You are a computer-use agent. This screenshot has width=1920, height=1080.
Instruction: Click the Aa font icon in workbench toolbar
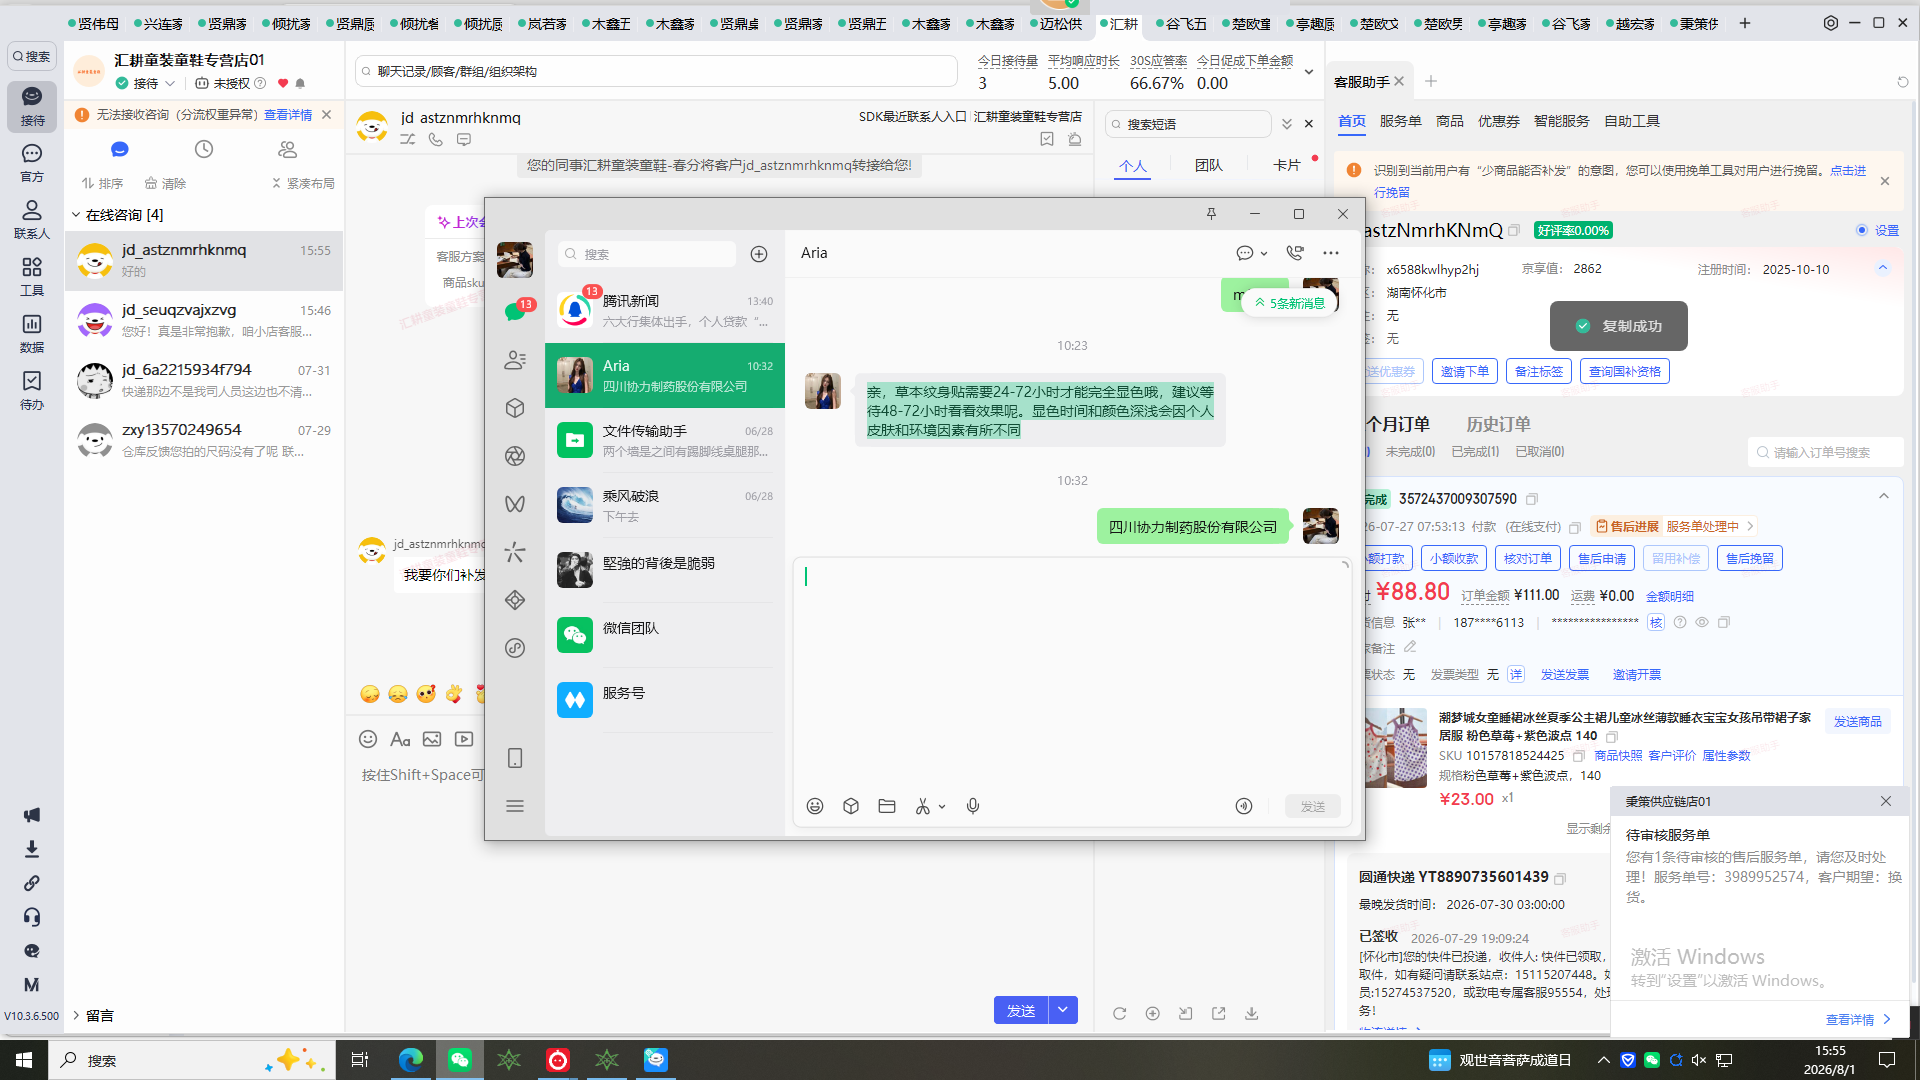(x=400, y=739)
